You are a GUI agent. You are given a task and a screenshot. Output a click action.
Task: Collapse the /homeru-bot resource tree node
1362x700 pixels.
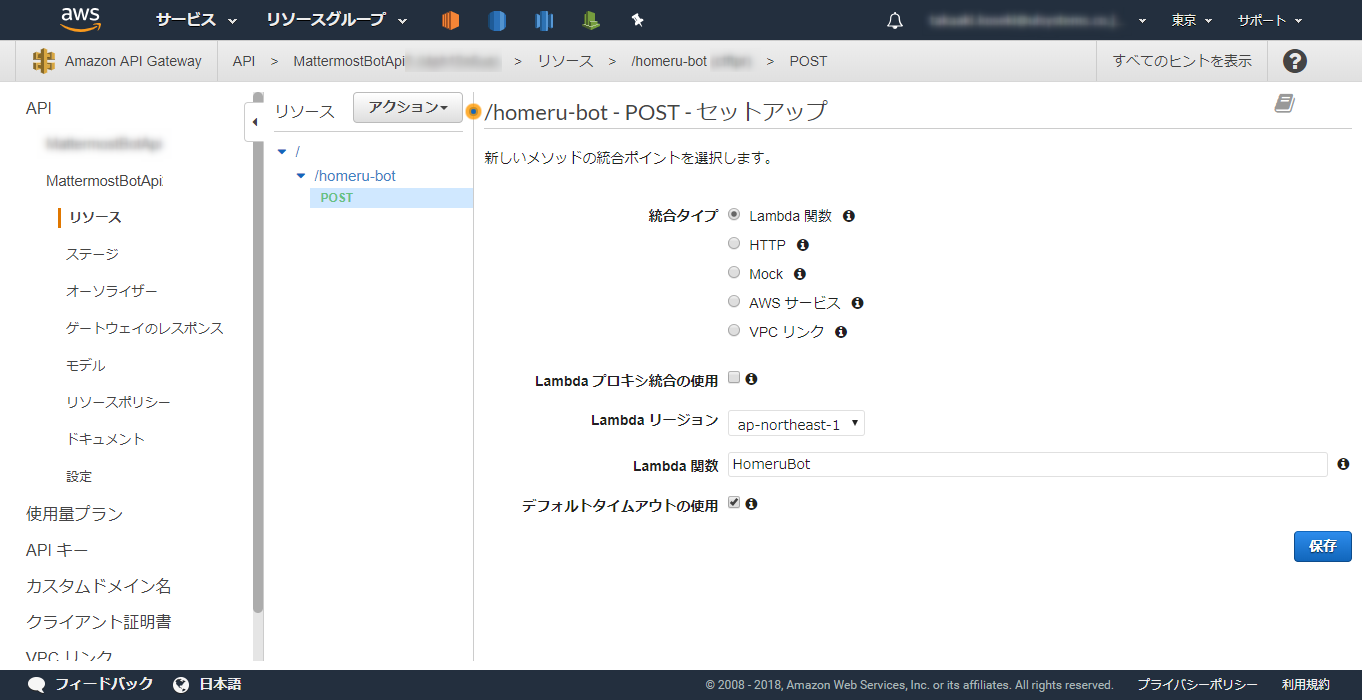[300, 175]
